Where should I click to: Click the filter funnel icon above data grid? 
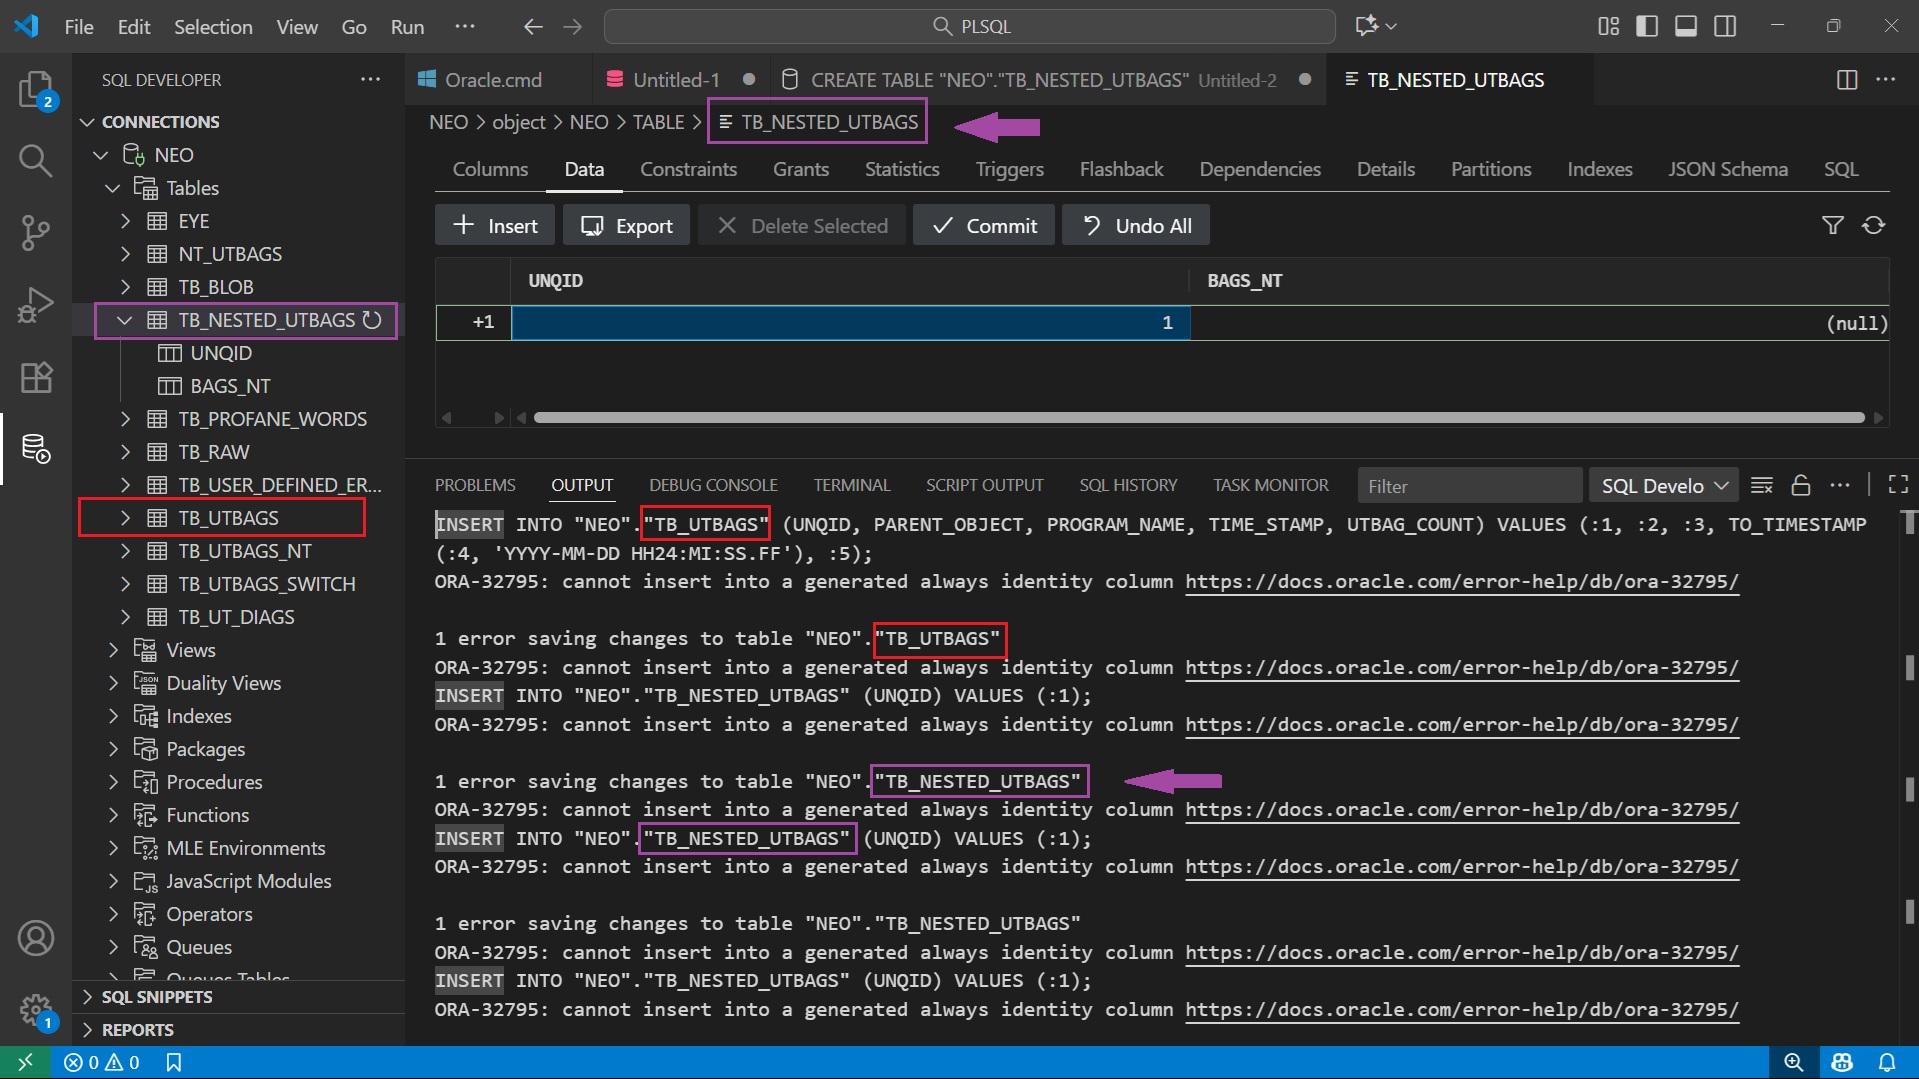coord(1832,226)
